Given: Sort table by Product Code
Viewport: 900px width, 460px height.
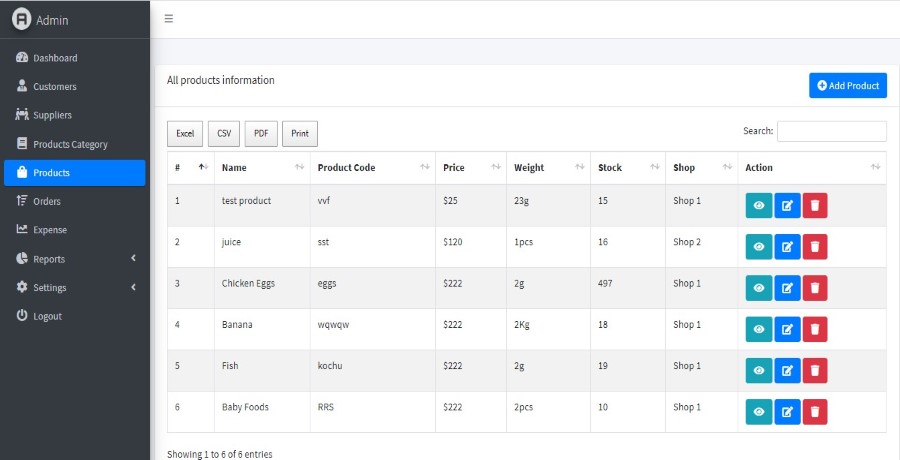Looking at the screenshot, I should pyautogui.click(x=373, y=168).
